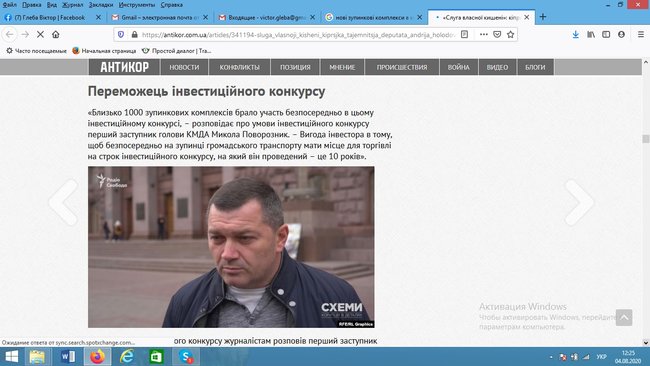The image size is (650, 366).
Task: Click the tracking protection shield icon
Action: [121, 34]
